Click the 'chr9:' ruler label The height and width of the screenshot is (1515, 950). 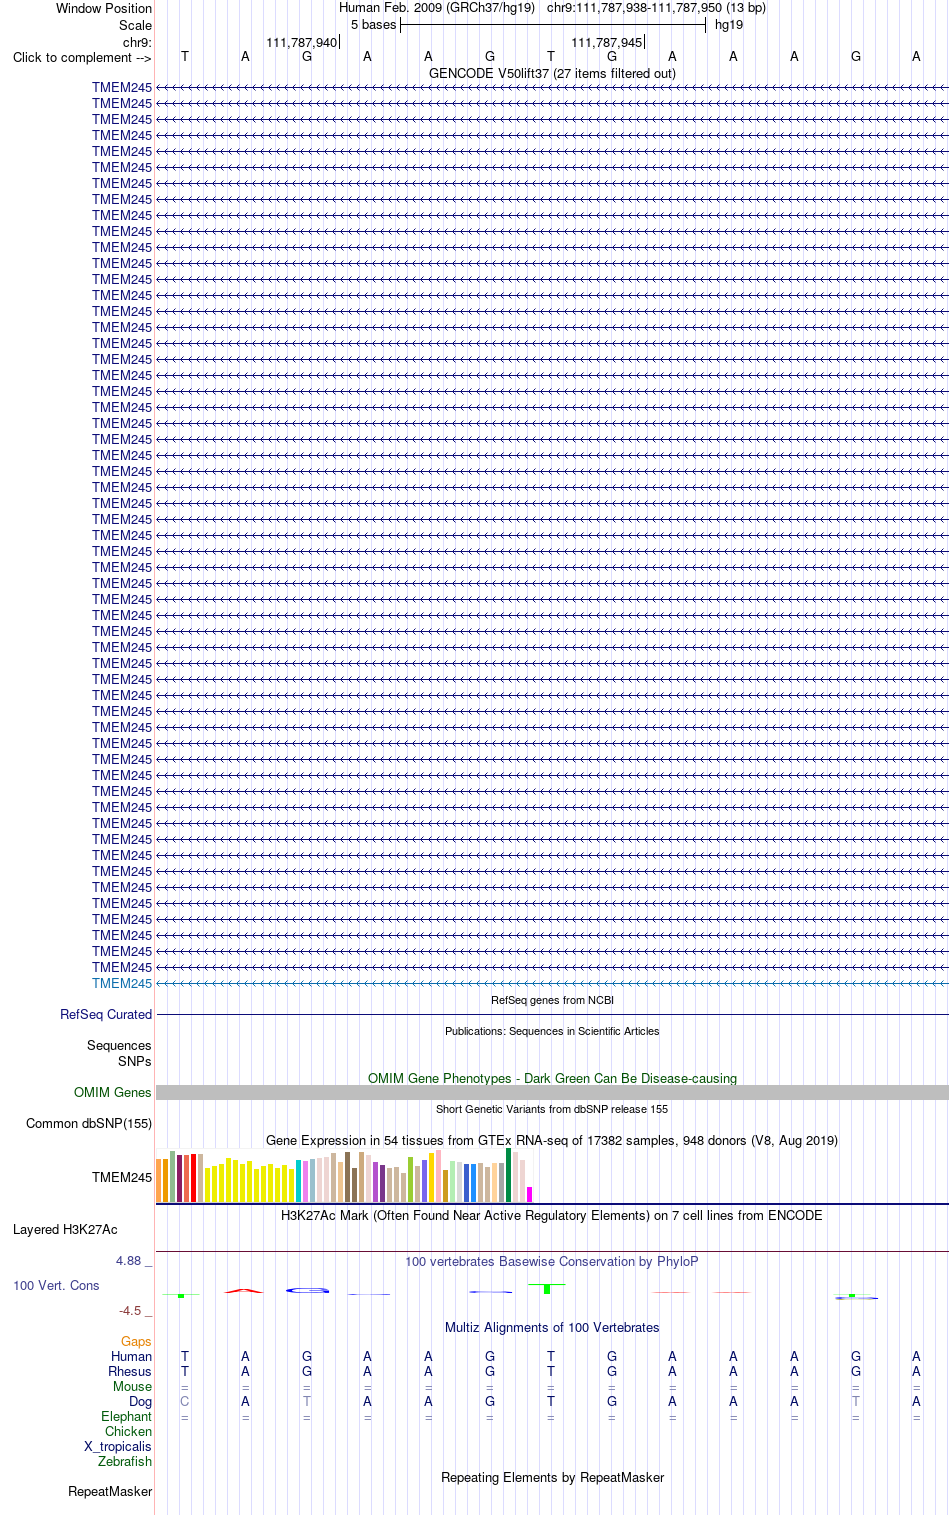click(x=137, y=42)
